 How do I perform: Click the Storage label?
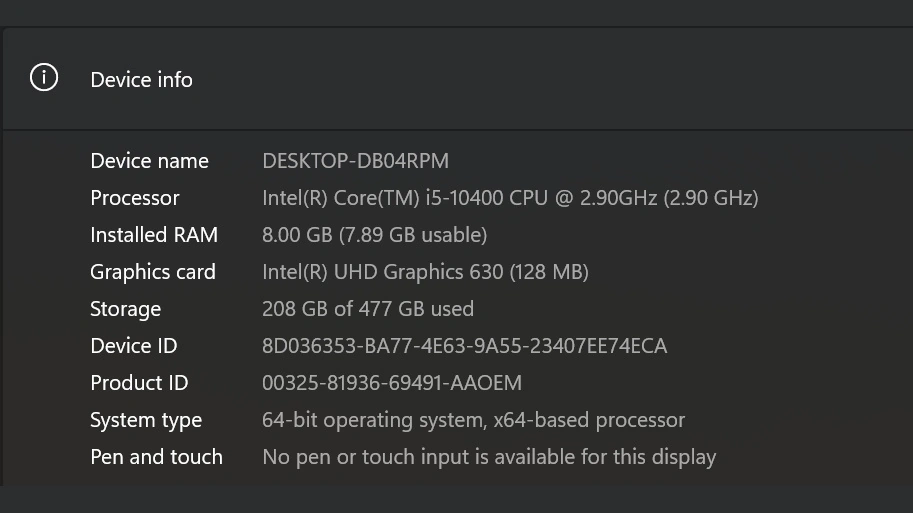(x=125, y=309)
